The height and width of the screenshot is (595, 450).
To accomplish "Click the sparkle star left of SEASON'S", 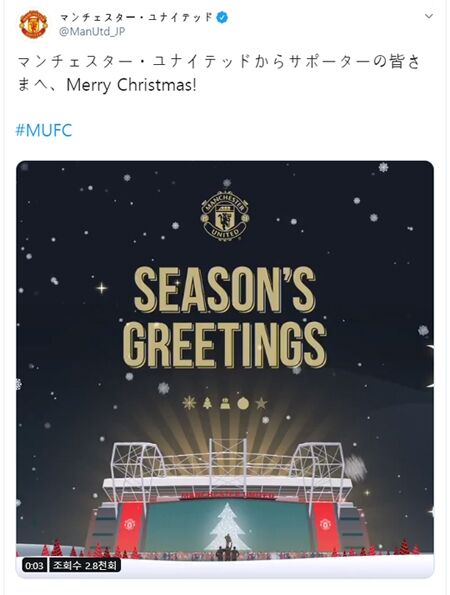I will coord(101,288).
